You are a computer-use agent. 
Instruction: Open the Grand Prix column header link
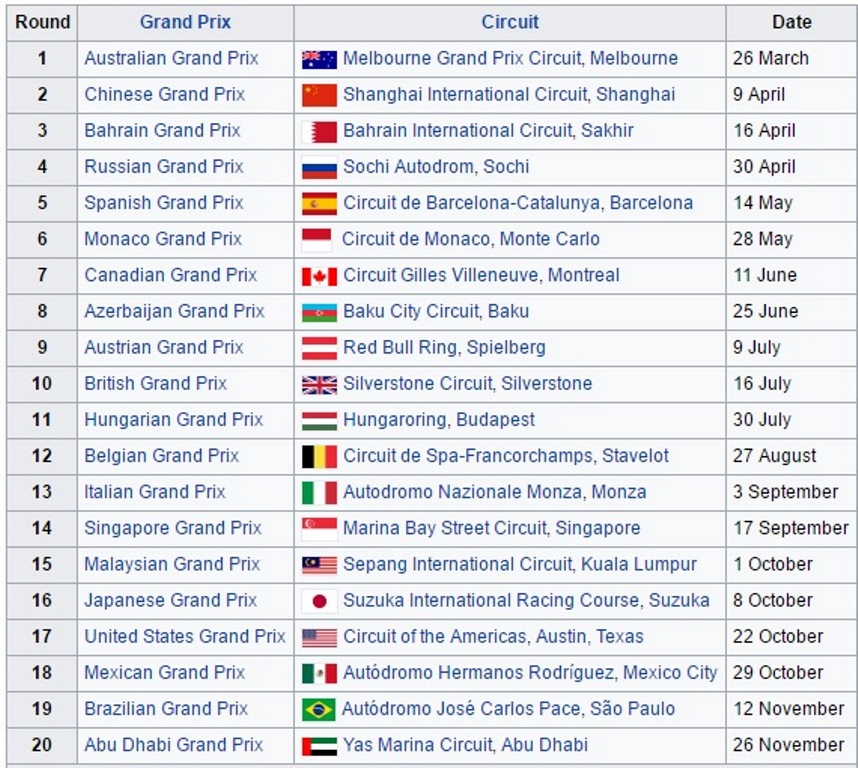[185, 22]
